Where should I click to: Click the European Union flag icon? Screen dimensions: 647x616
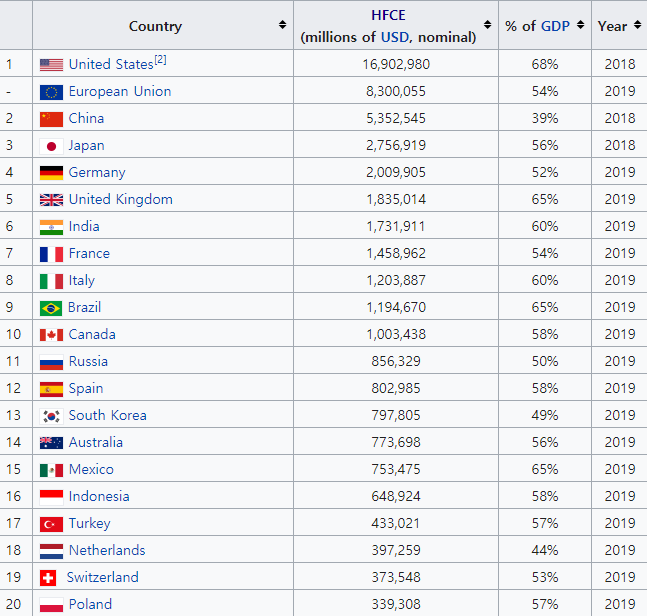click(51, 92)
